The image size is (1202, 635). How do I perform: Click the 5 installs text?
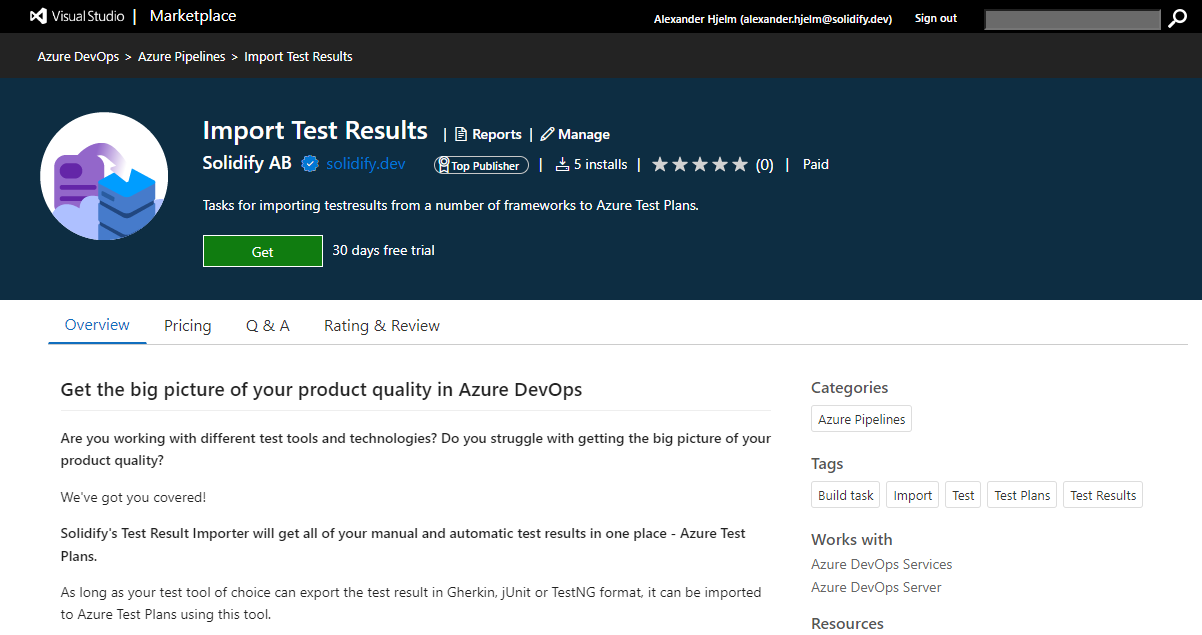[x=601, y=164]
